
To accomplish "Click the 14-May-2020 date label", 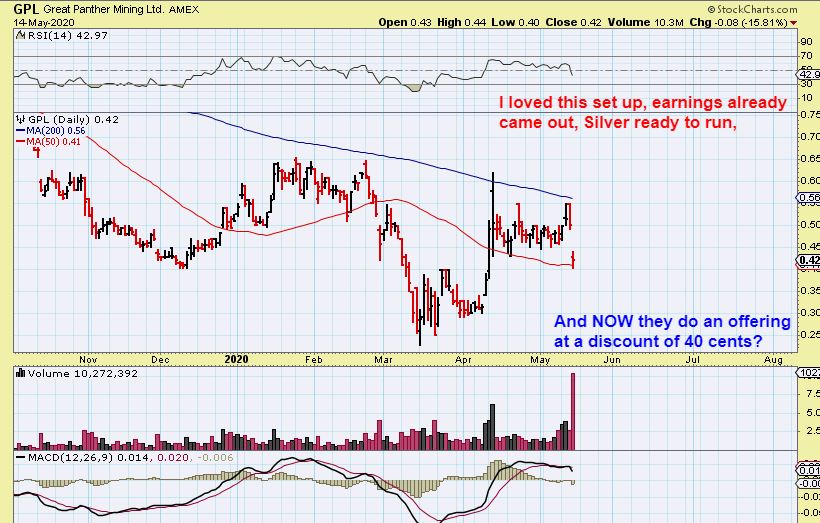I will pyautogui.click(x=44, y=22).
